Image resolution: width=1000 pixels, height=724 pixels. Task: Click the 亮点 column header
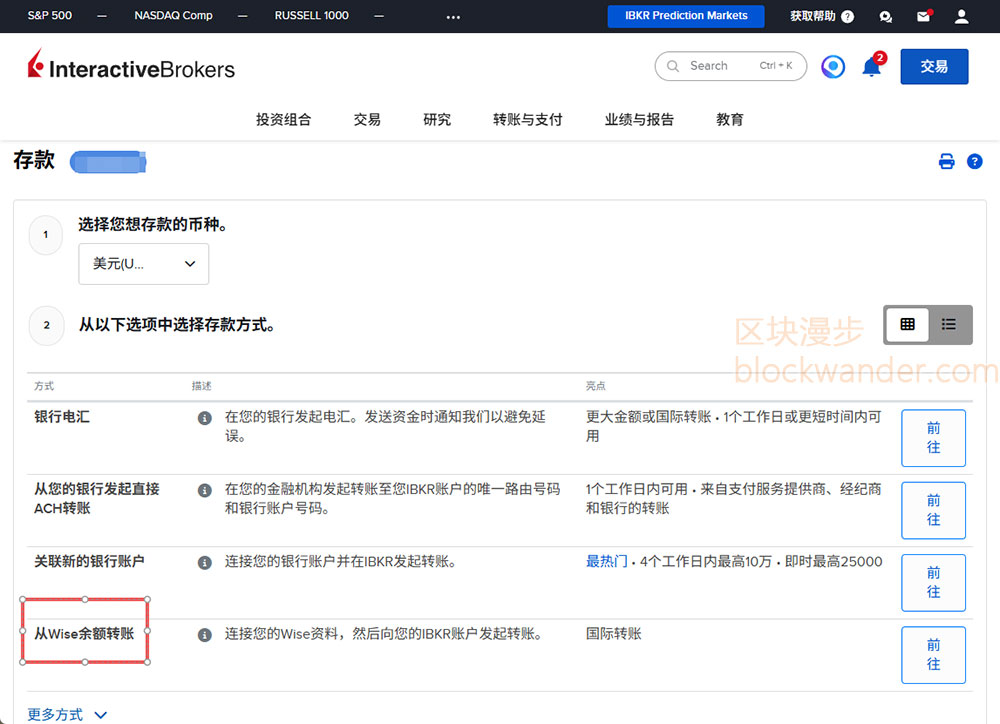click(x=596, y=386)
